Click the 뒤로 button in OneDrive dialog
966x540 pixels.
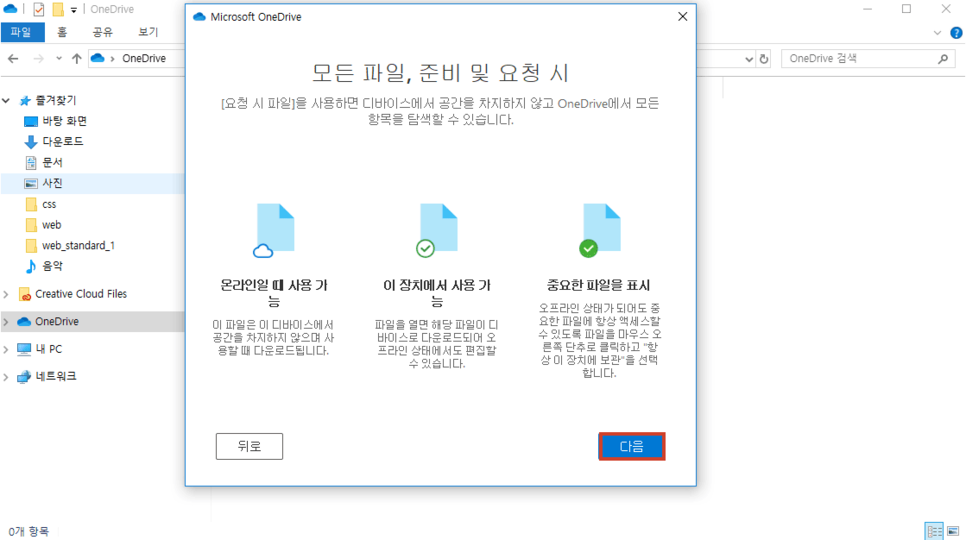point(249,446)
